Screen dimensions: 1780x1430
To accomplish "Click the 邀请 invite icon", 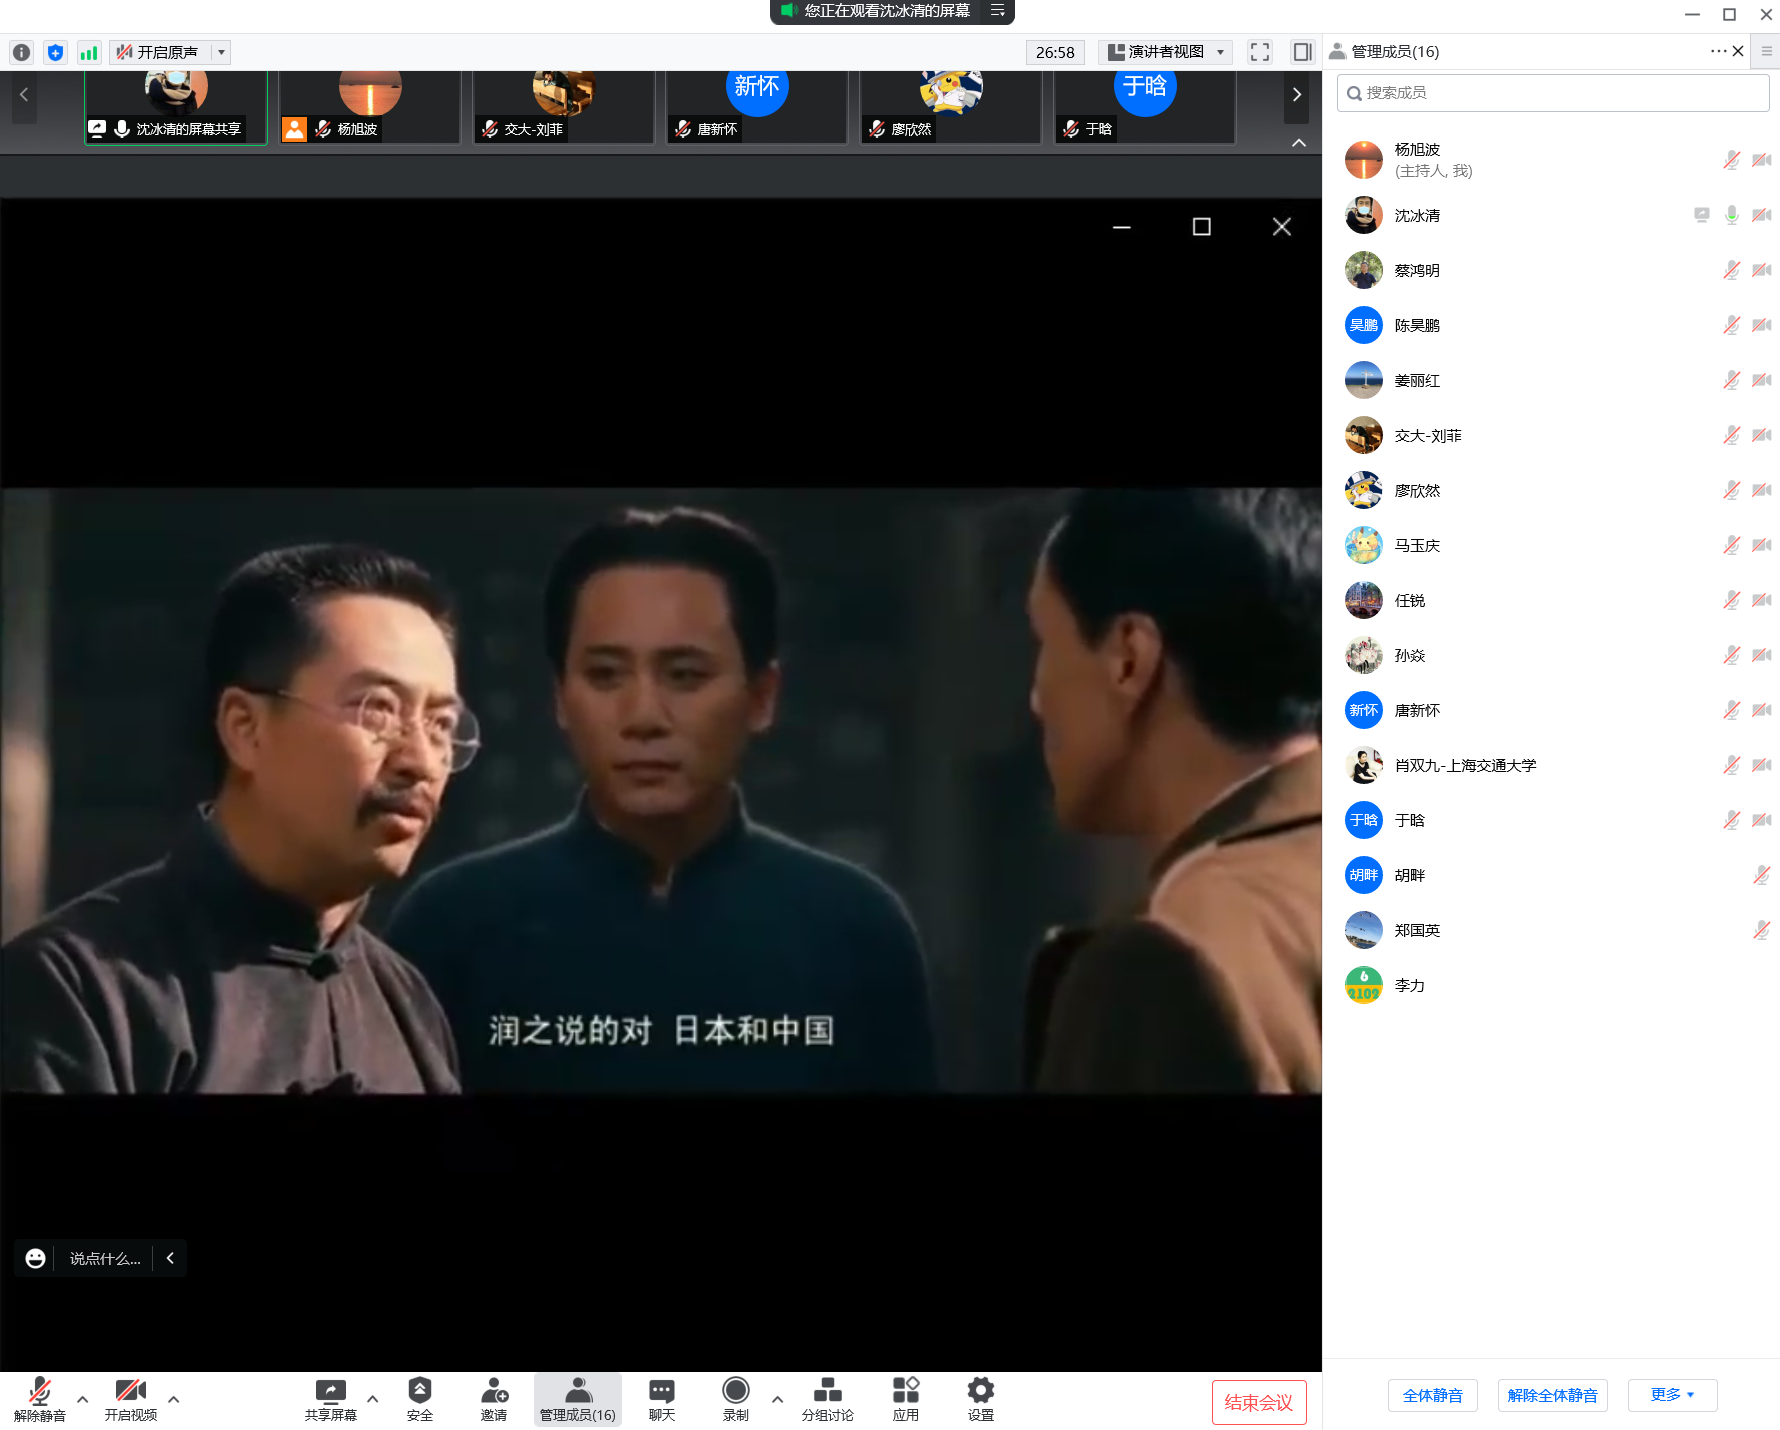I will point(494,1399).
